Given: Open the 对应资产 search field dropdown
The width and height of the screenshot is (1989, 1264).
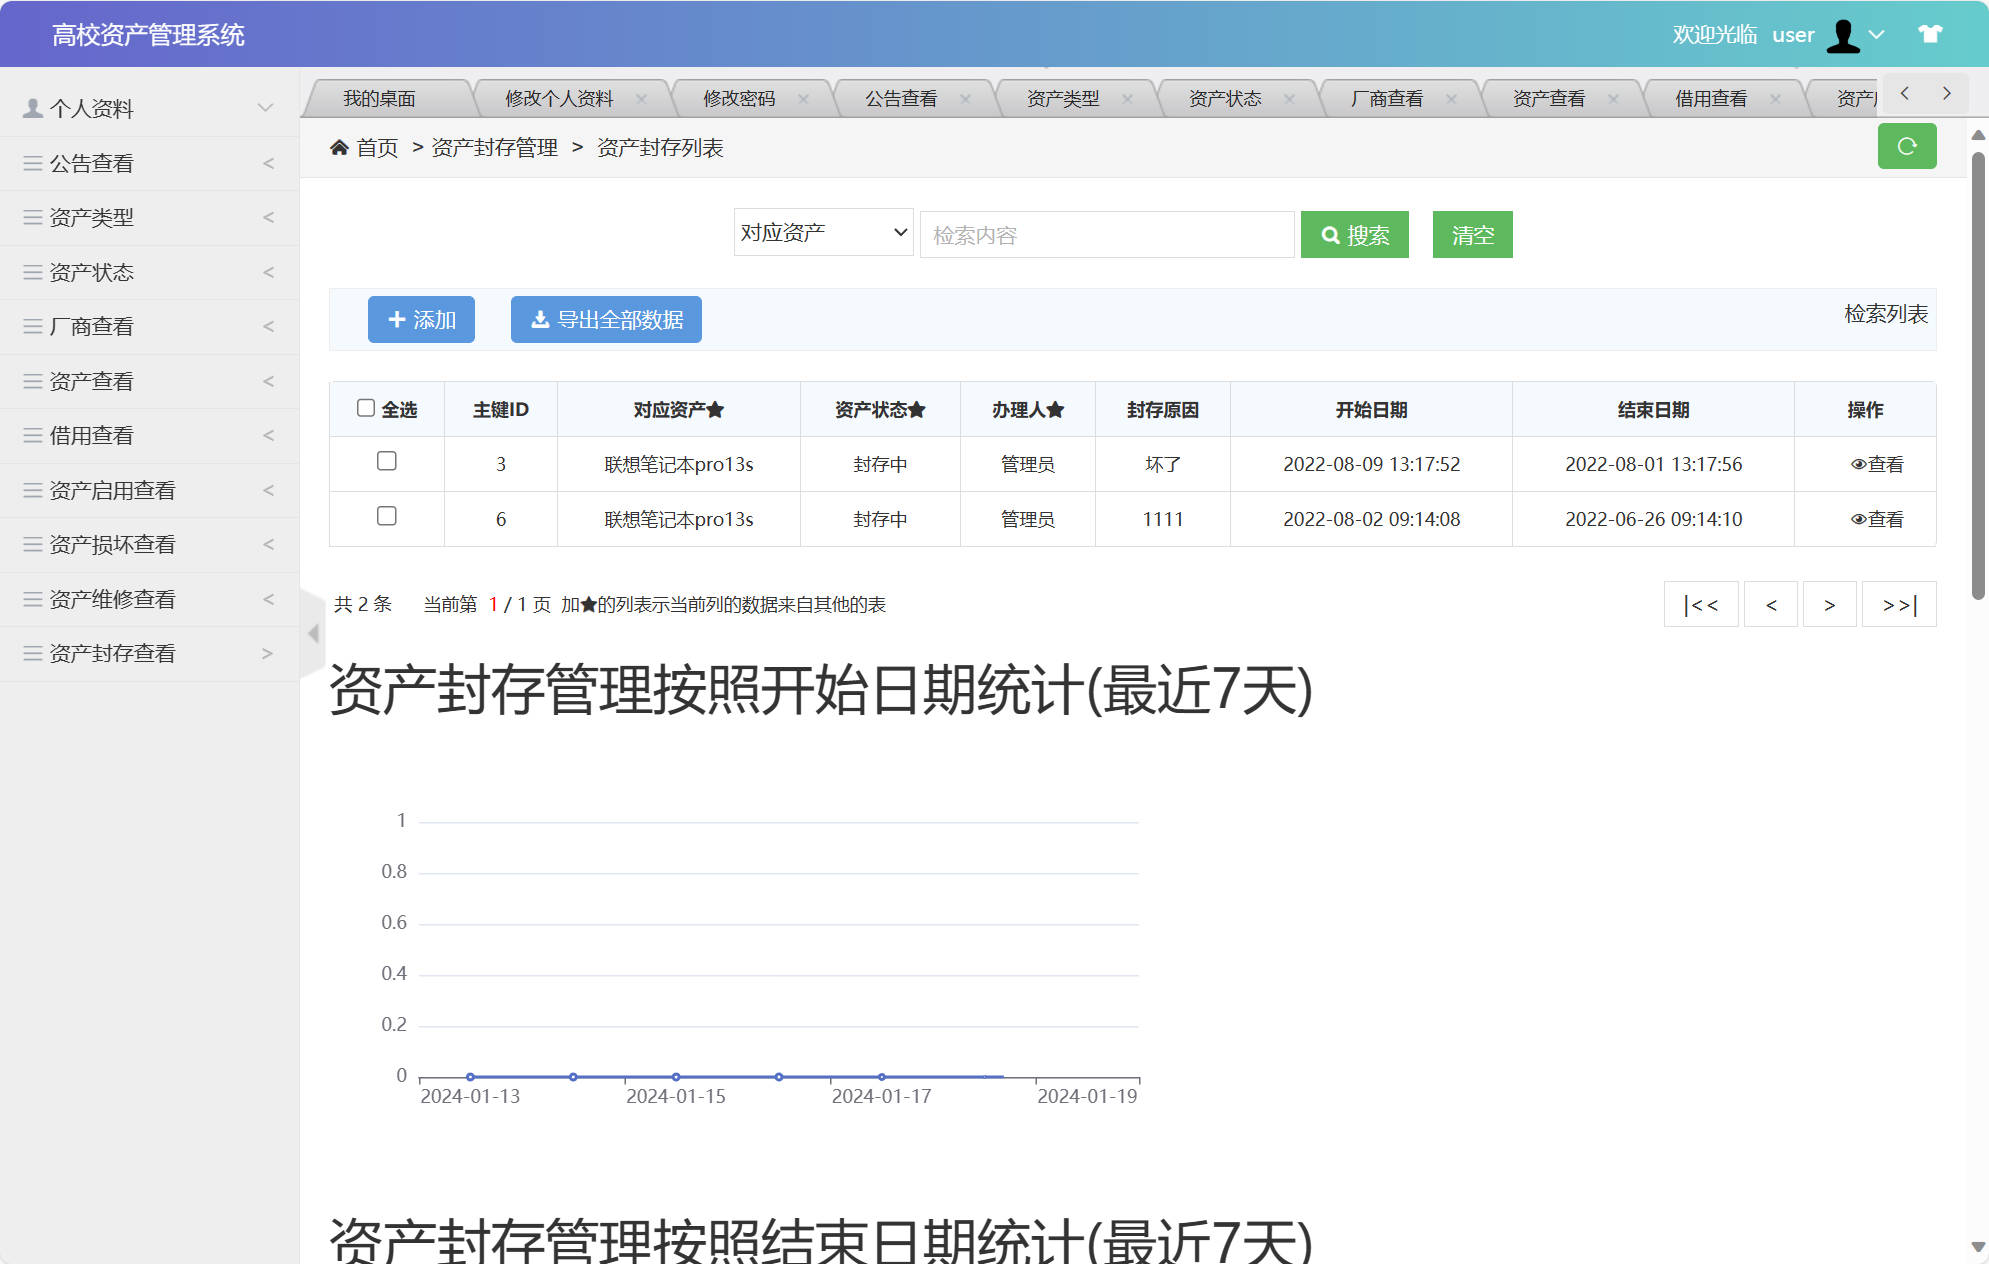Looking at the screenshot, I should (822, 231).
